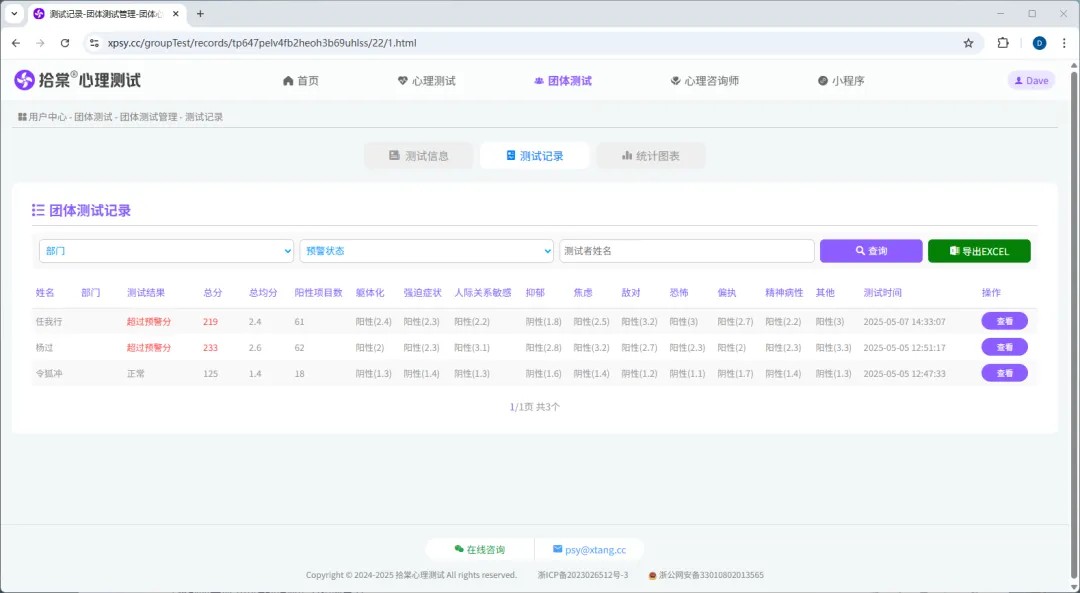1080x593 pixels.
Task: Open the Dave user account button
Action: [x=1031, y=81]
